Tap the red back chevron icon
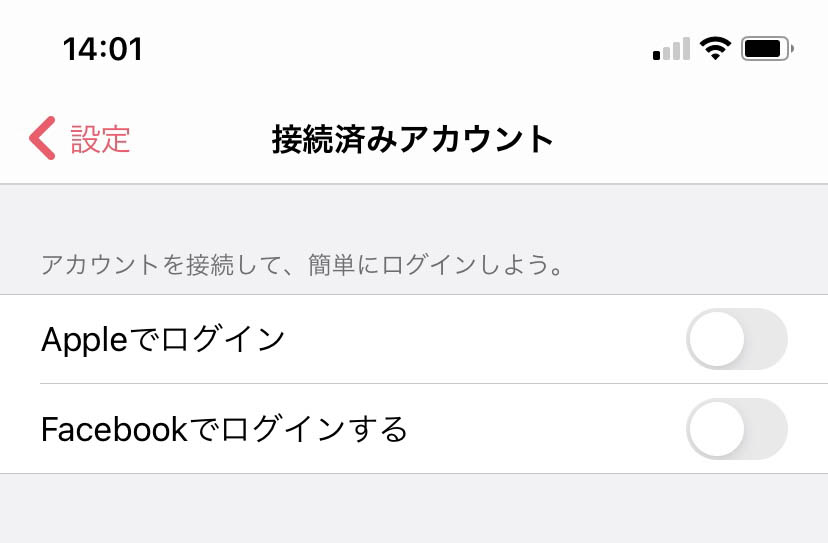The width and height of the screenshot is (828, 543). (42, 138)
